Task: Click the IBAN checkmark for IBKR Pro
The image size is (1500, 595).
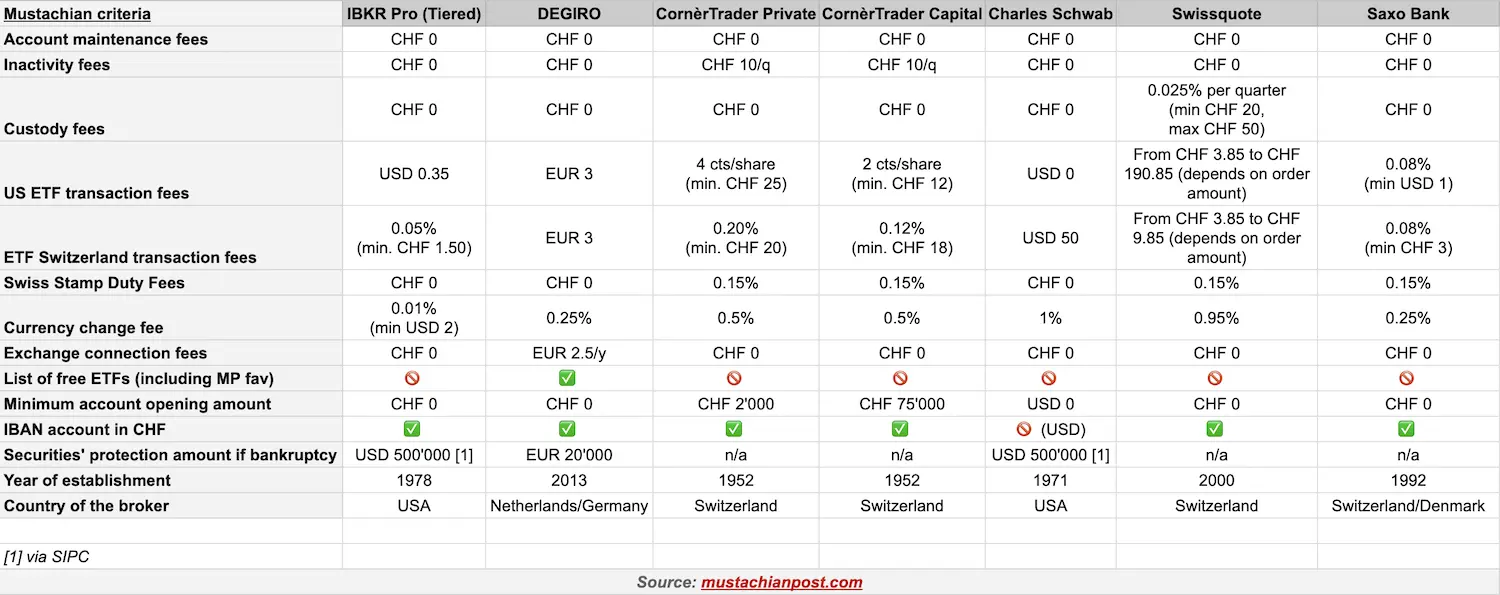Action: tap(413, 429)
